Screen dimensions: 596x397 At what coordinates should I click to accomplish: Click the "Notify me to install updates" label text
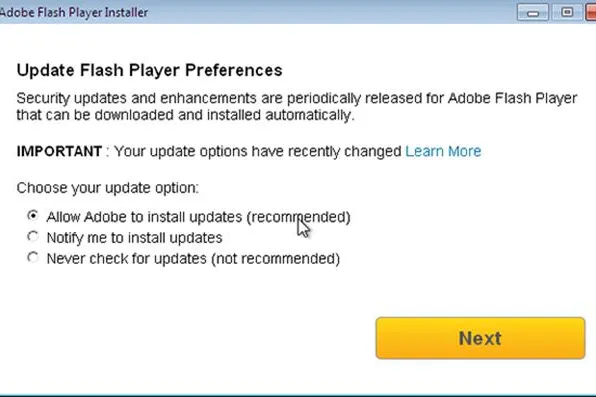[x=135, y=238]
